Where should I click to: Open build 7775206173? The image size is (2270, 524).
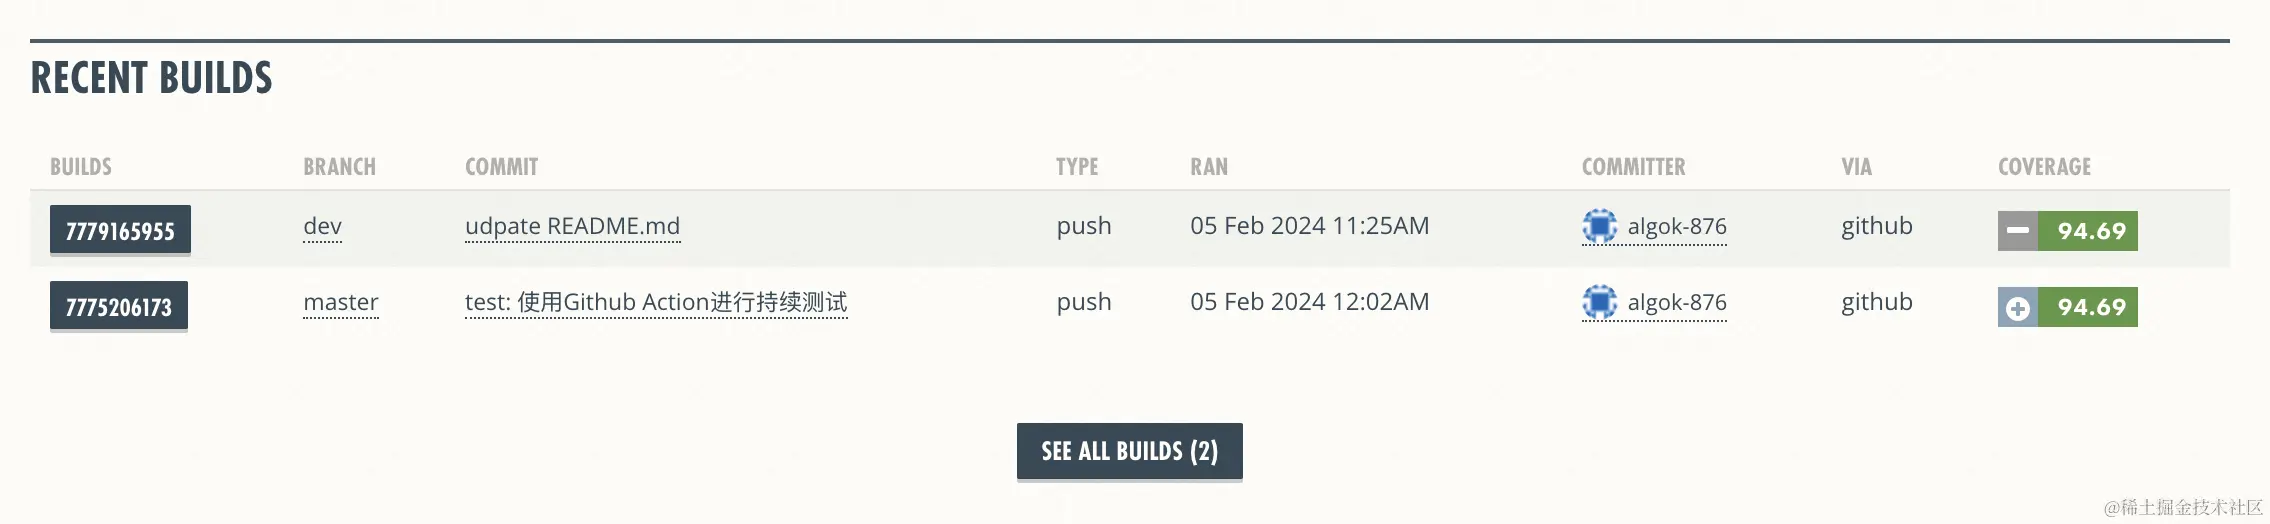(119, 307)
